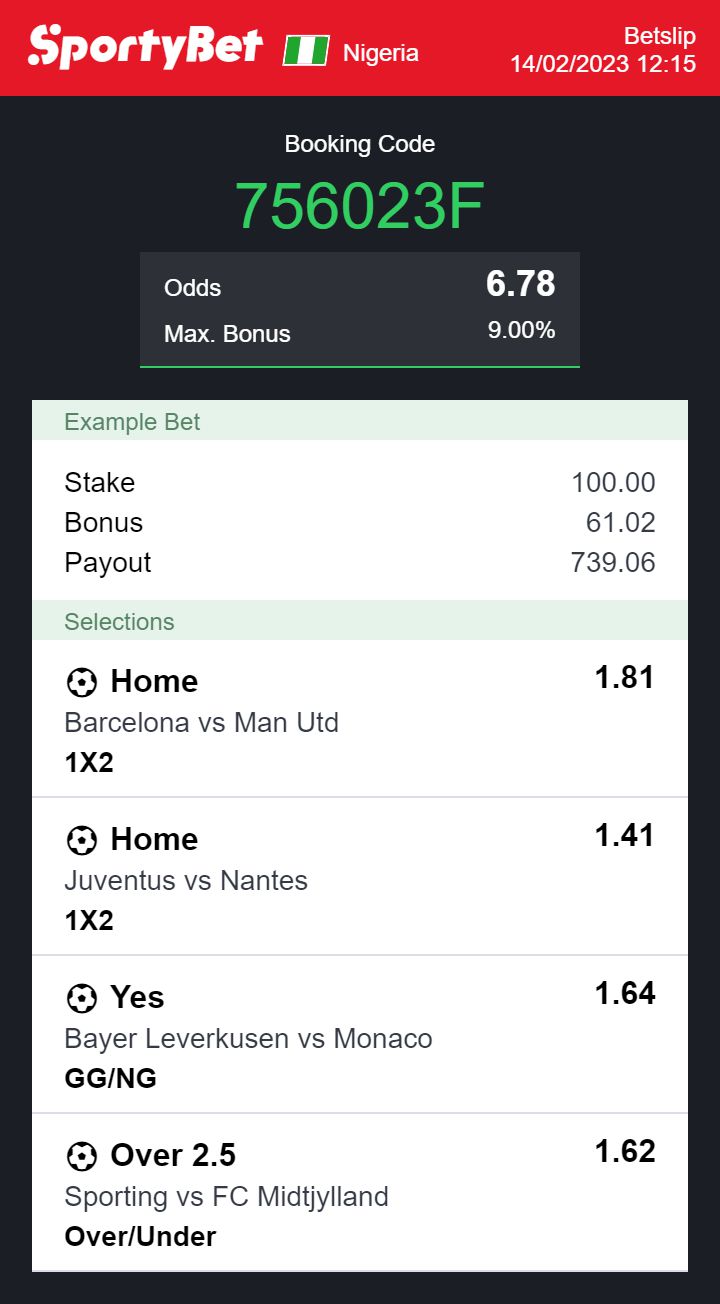Click the Payout amount 739.06

click(613, 563)
